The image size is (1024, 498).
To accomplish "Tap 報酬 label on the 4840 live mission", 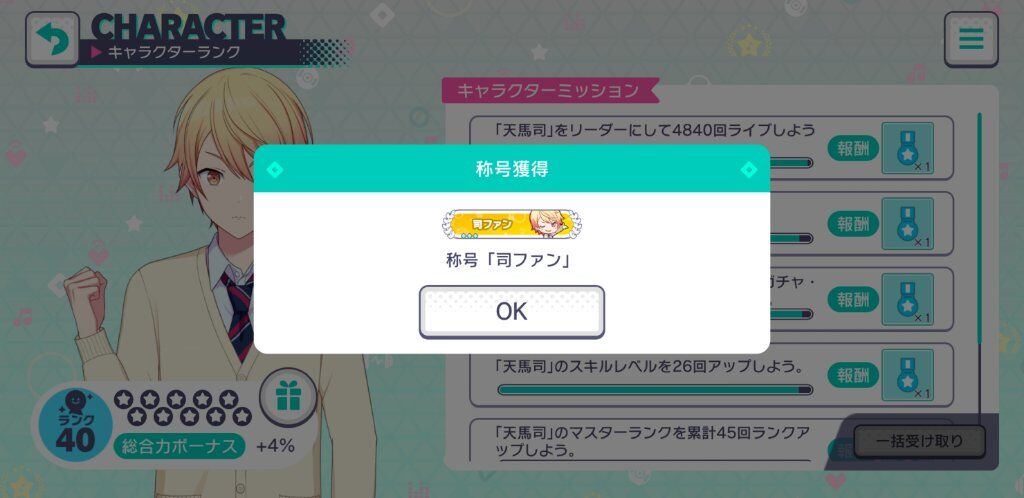I will coord(853,148).
